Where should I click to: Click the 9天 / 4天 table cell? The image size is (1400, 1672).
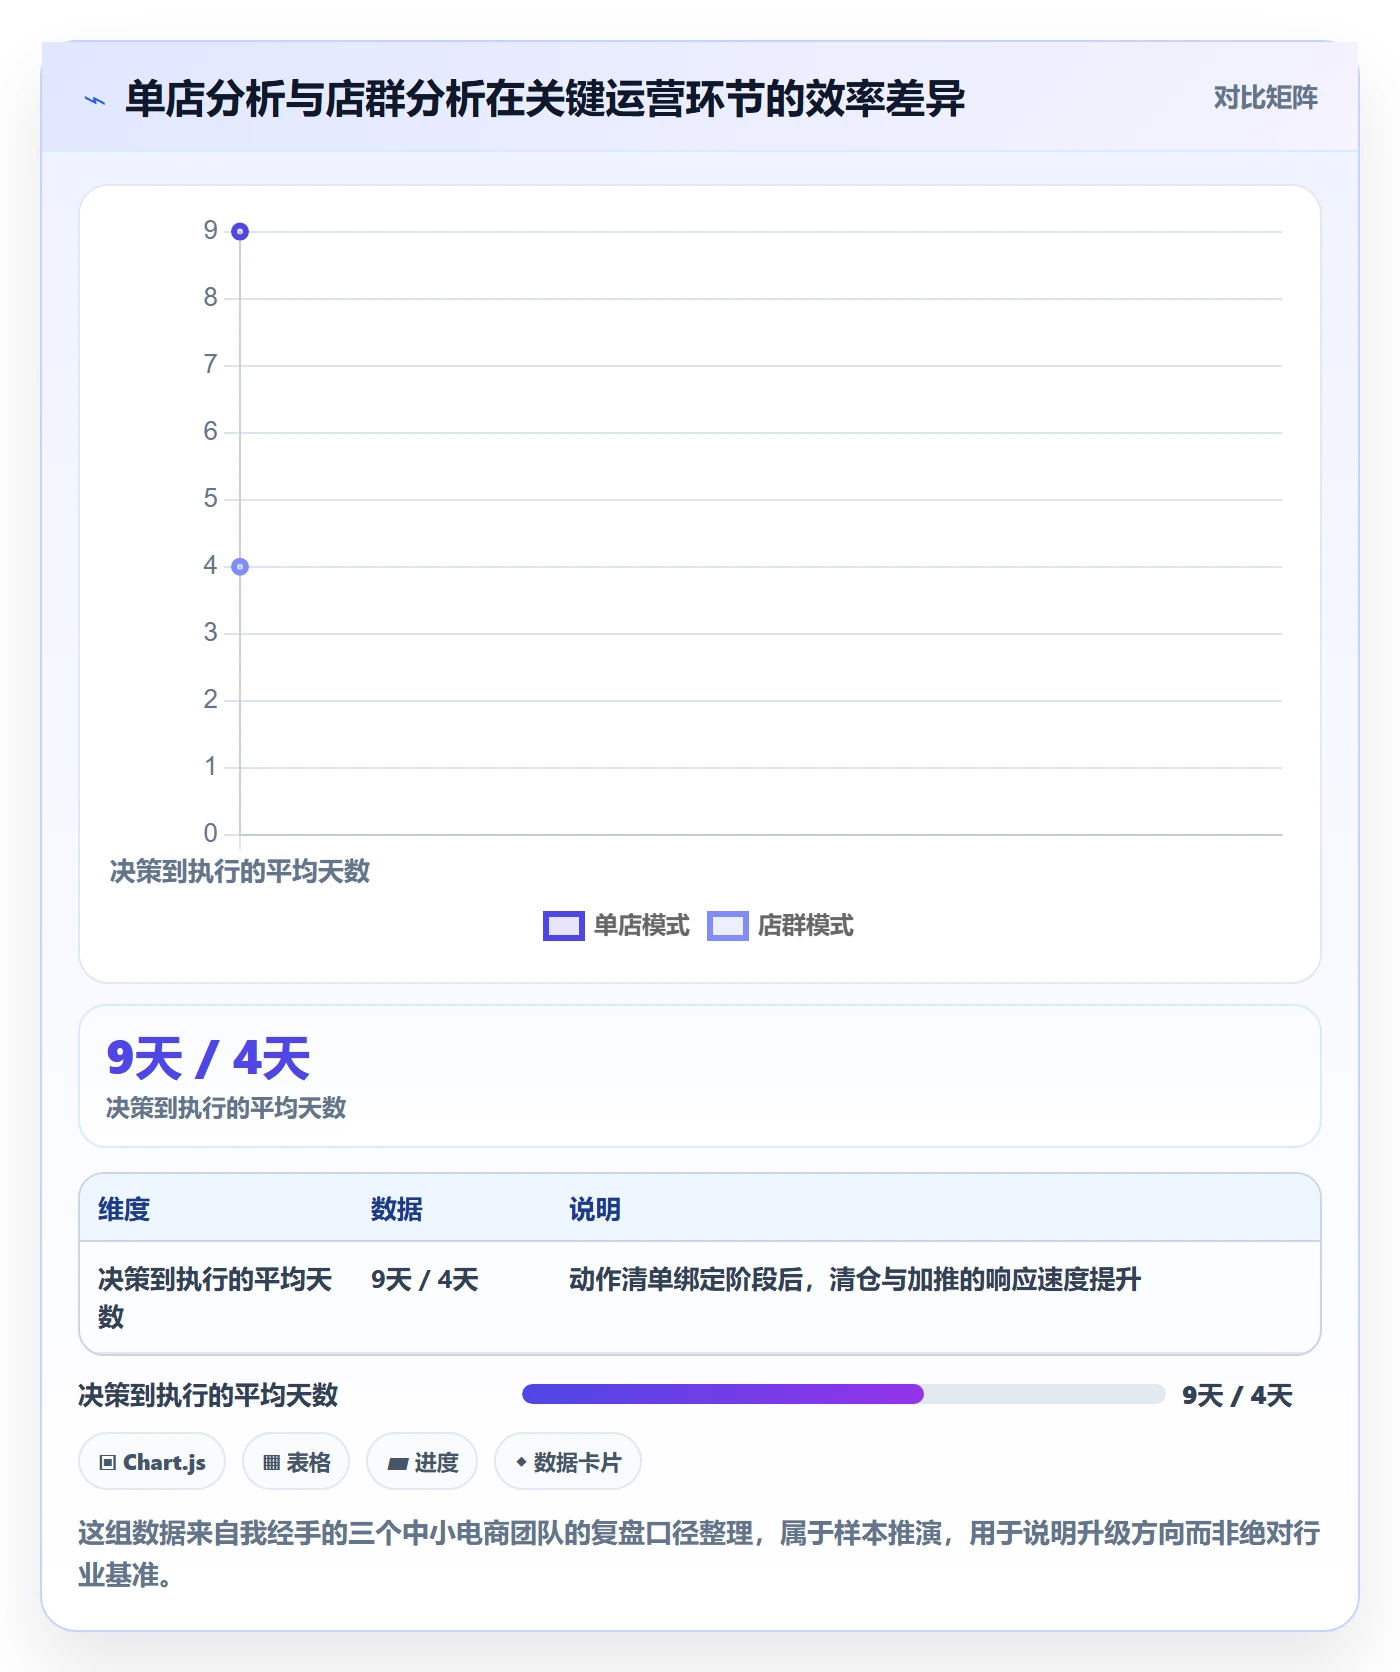pos(425,1280)
